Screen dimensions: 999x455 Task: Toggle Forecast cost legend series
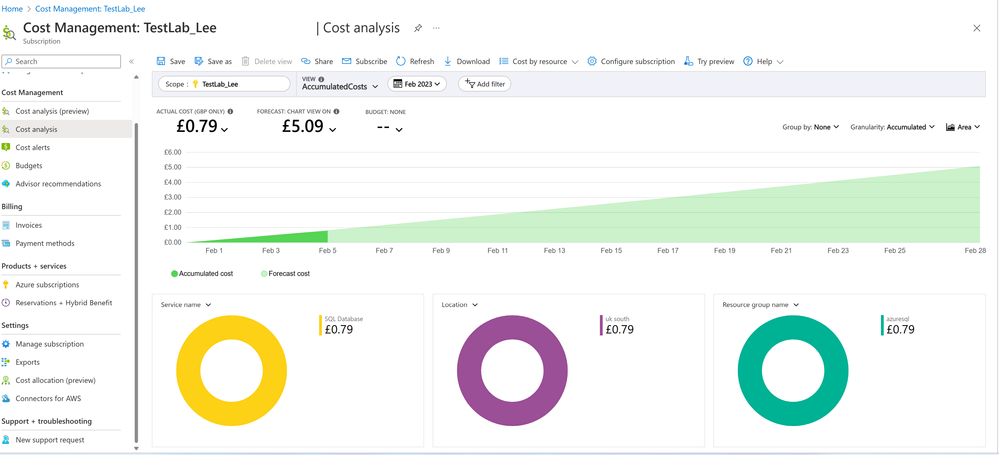coord(285,273)
